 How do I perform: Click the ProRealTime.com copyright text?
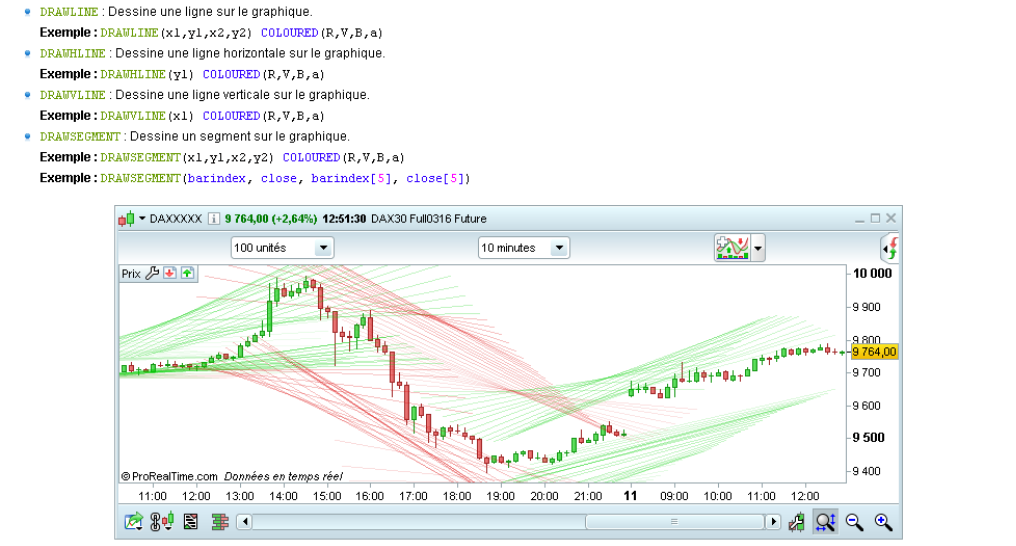169,477
